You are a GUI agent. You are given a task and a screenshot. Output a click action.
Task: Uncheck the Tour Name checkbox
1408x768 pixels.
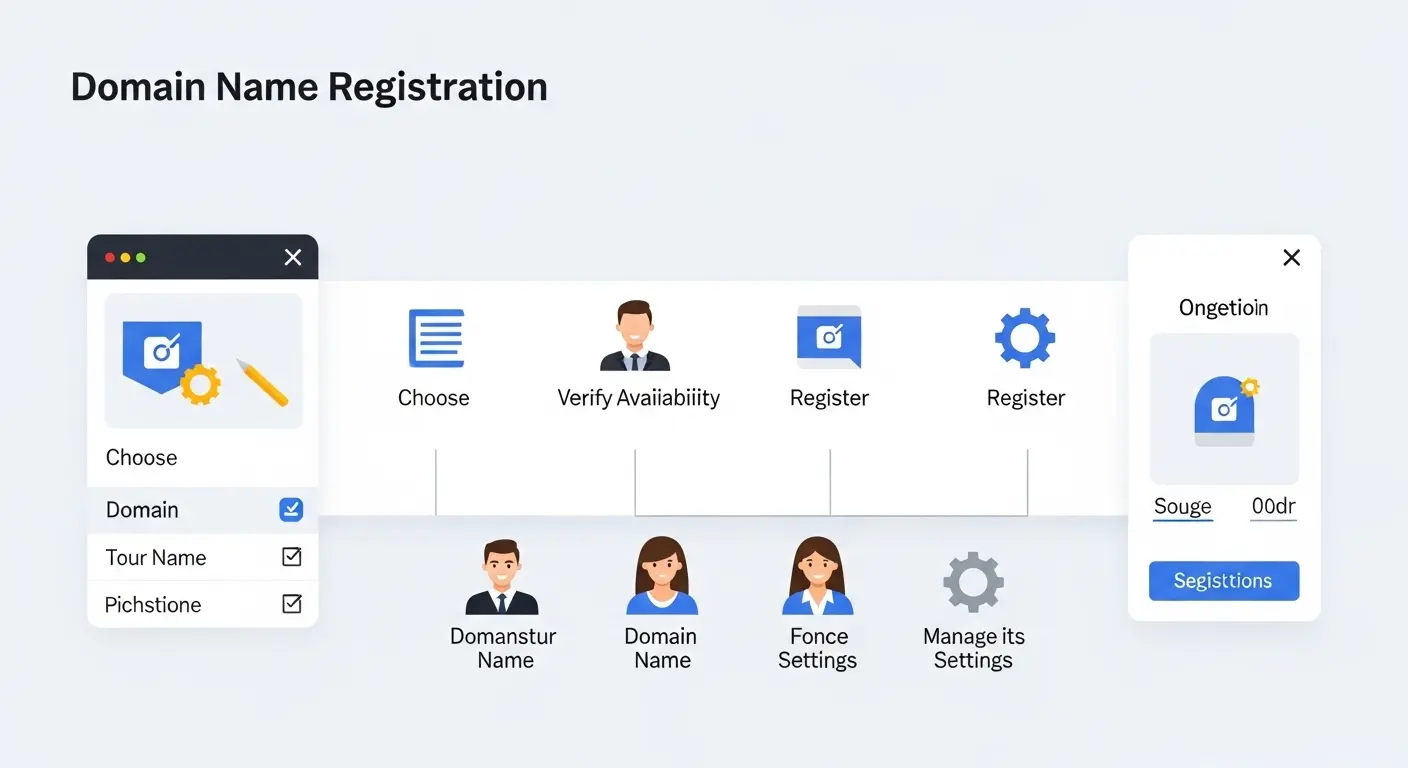tap(292, 557)
